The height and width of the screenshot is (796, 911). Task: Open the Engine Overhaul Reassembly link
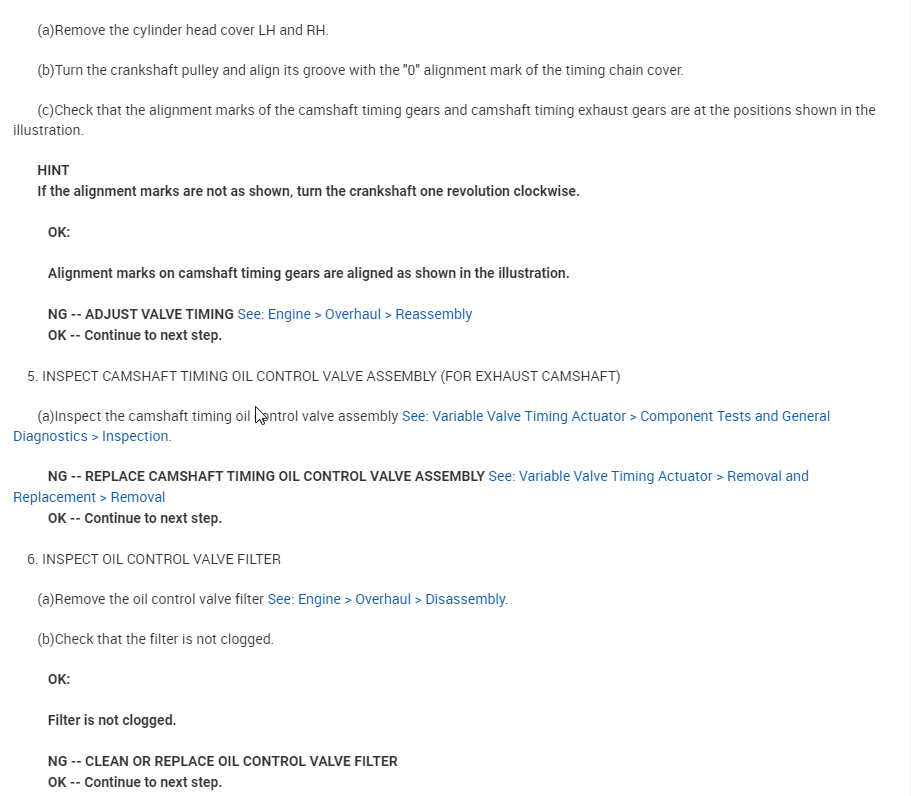click(354, 314)
